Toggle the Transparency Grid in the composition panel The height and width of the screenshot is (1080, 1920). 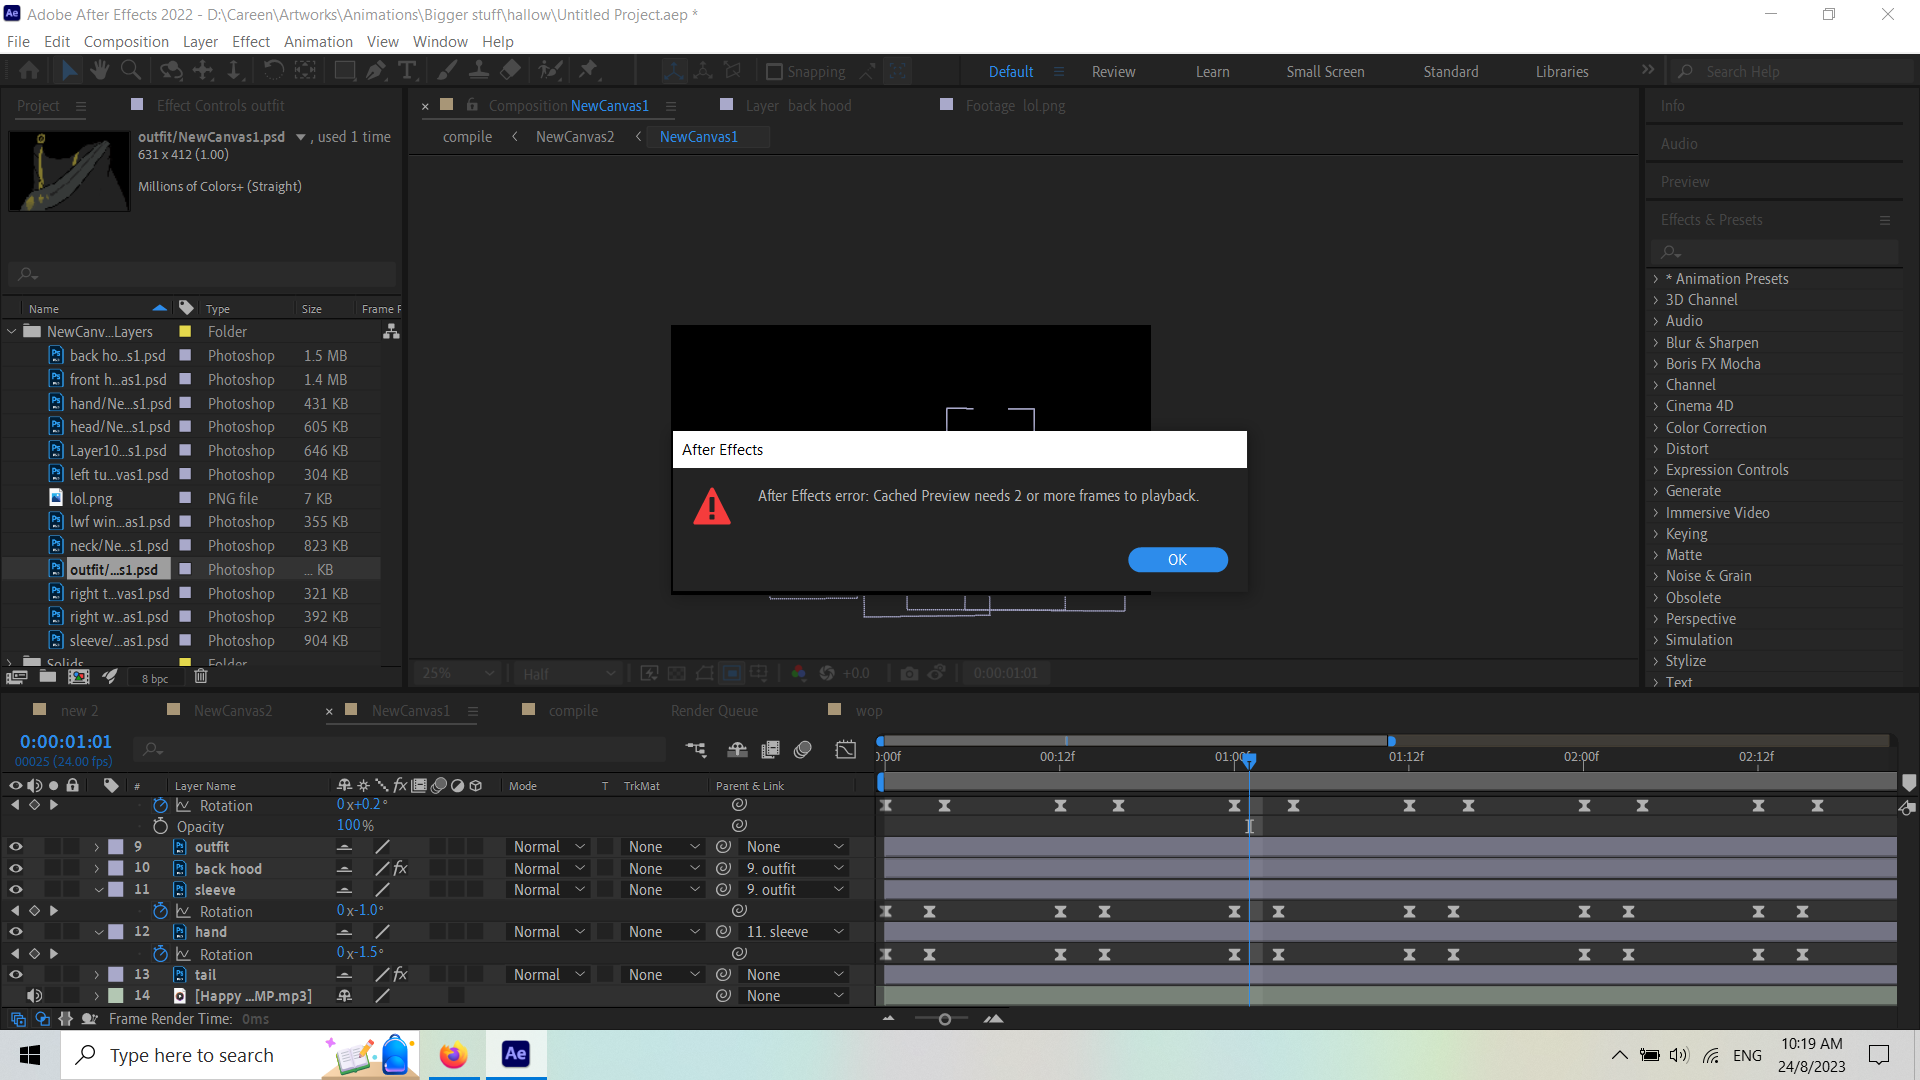677,673
